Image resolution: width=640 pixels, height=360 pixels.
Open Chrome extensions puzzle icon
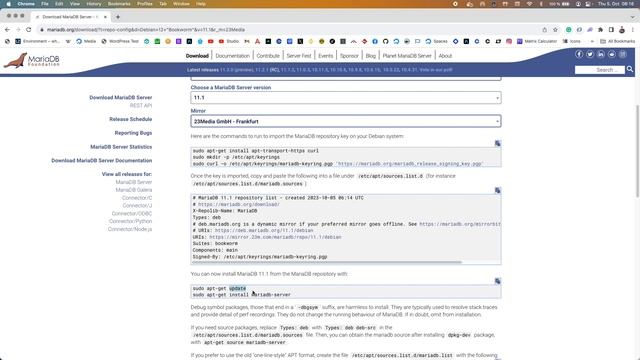click(600, 29)
